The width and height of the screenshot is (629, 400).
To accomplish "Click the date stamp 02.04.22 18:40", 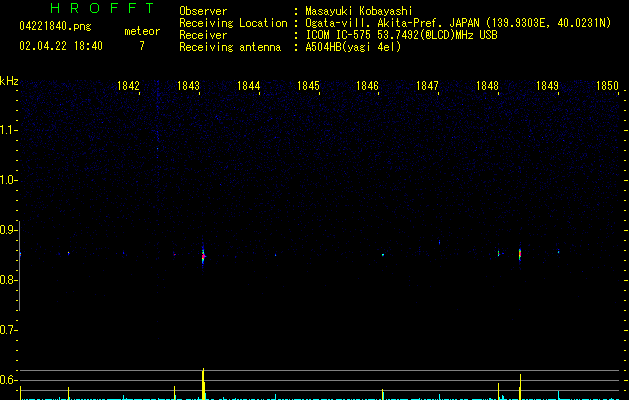I will click(61, 46).
